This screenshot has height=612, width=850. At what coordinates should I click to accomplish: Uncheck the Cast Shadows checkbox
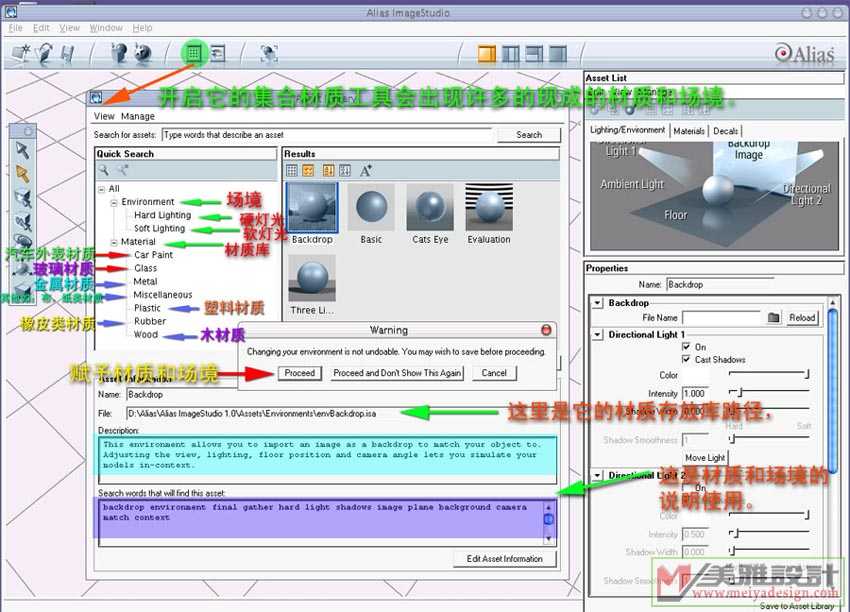point(685,359)
